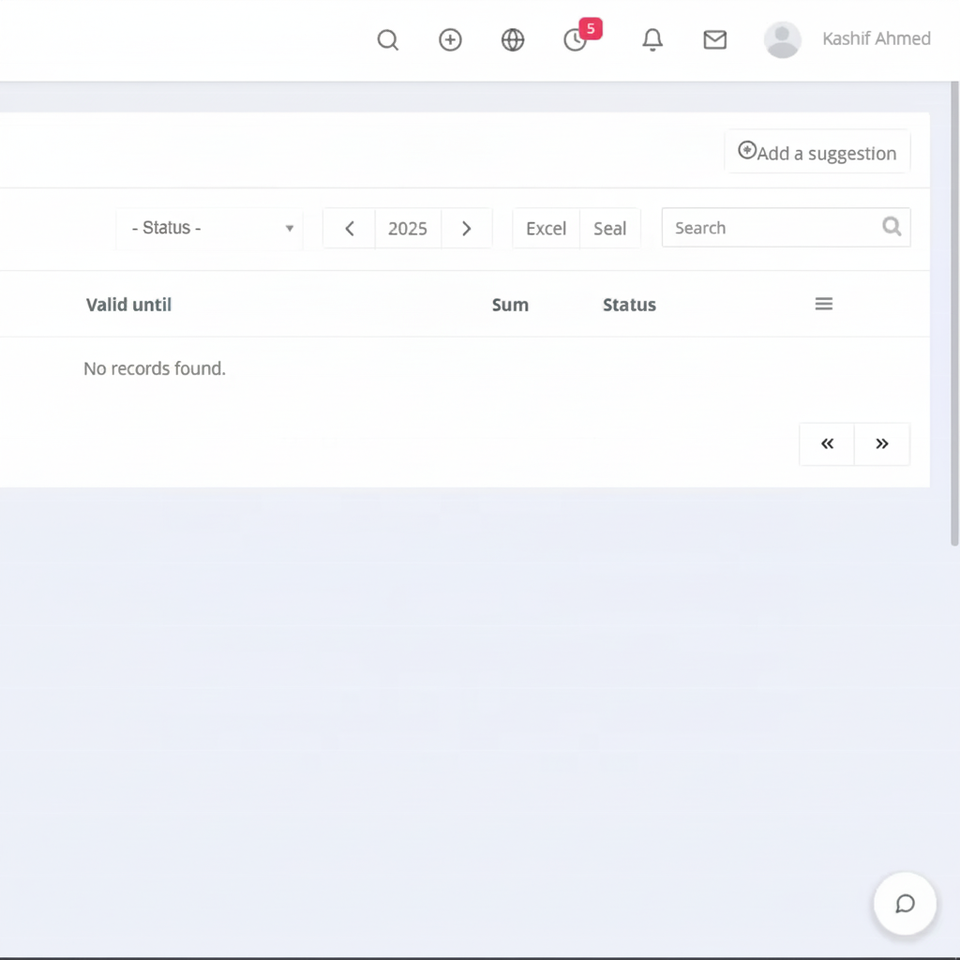Screen dimensions: 960x960
Task: Go to the previous year with the left chevron
Action: coord(349,228)
